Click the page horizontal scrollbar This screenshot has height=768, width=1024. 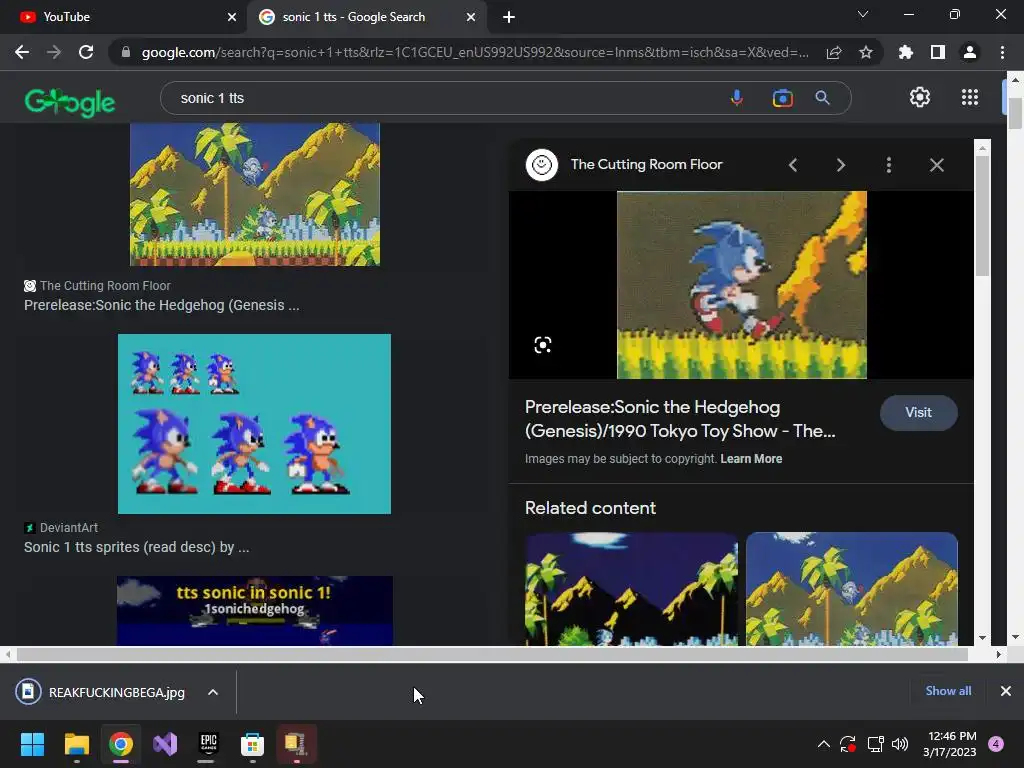click(492, 654)
